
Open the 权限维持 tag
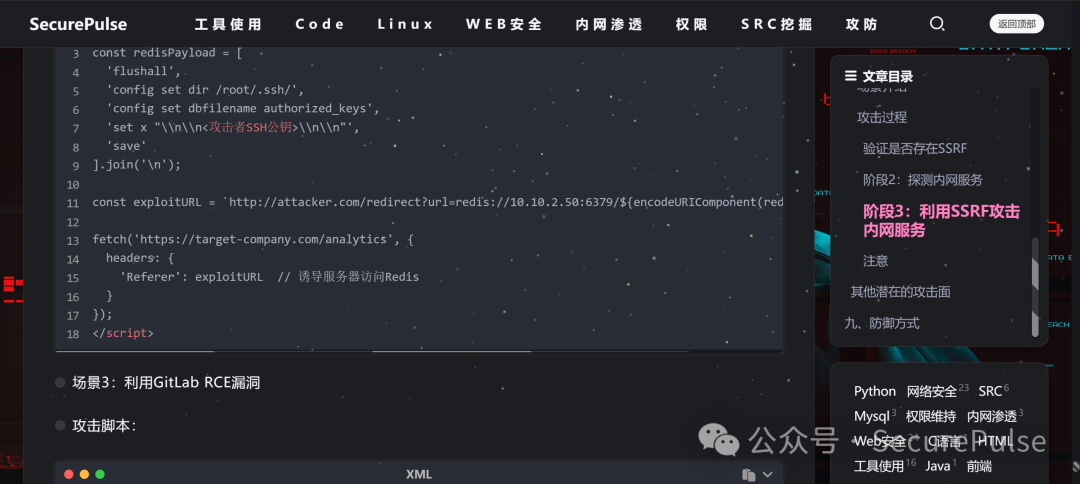tap(931, 416)
